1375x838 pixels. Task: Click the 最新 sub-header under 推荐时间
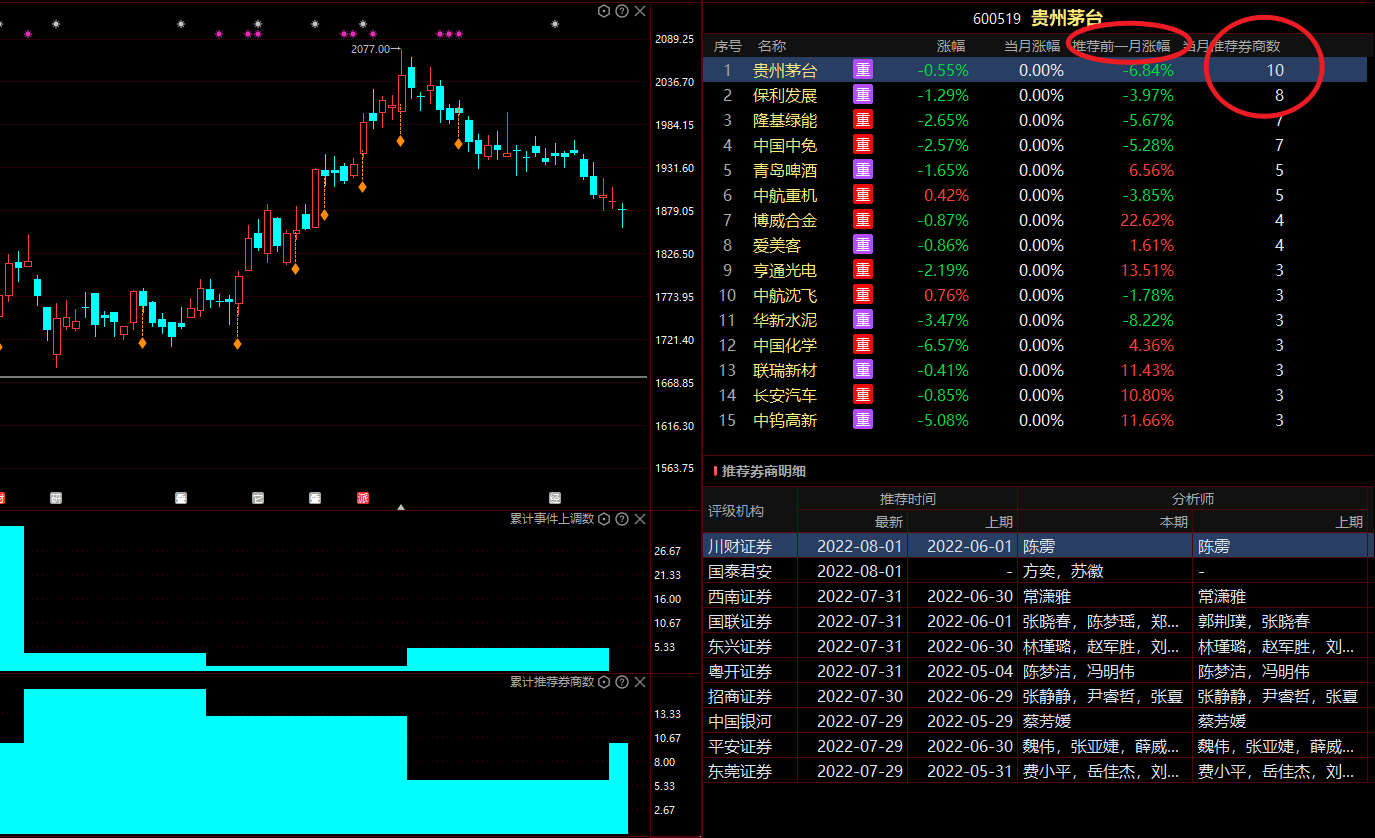889,522
